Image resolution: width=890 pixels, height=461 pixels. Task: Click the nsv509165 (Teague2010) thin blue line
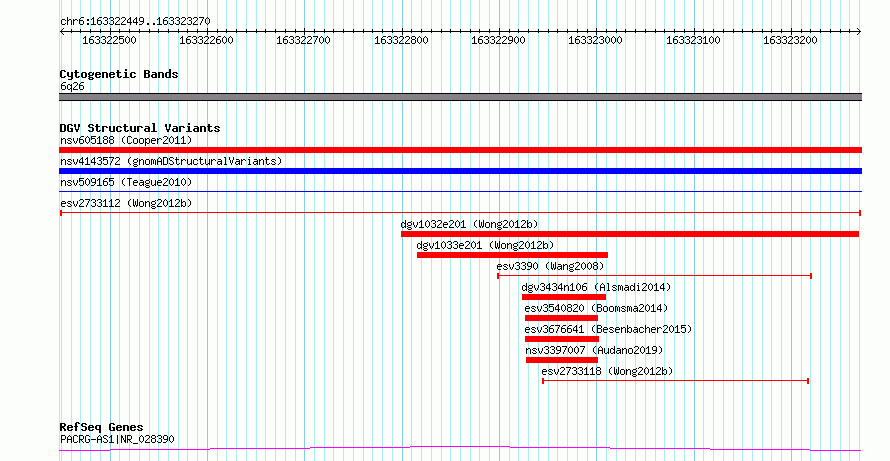(460, 192)
